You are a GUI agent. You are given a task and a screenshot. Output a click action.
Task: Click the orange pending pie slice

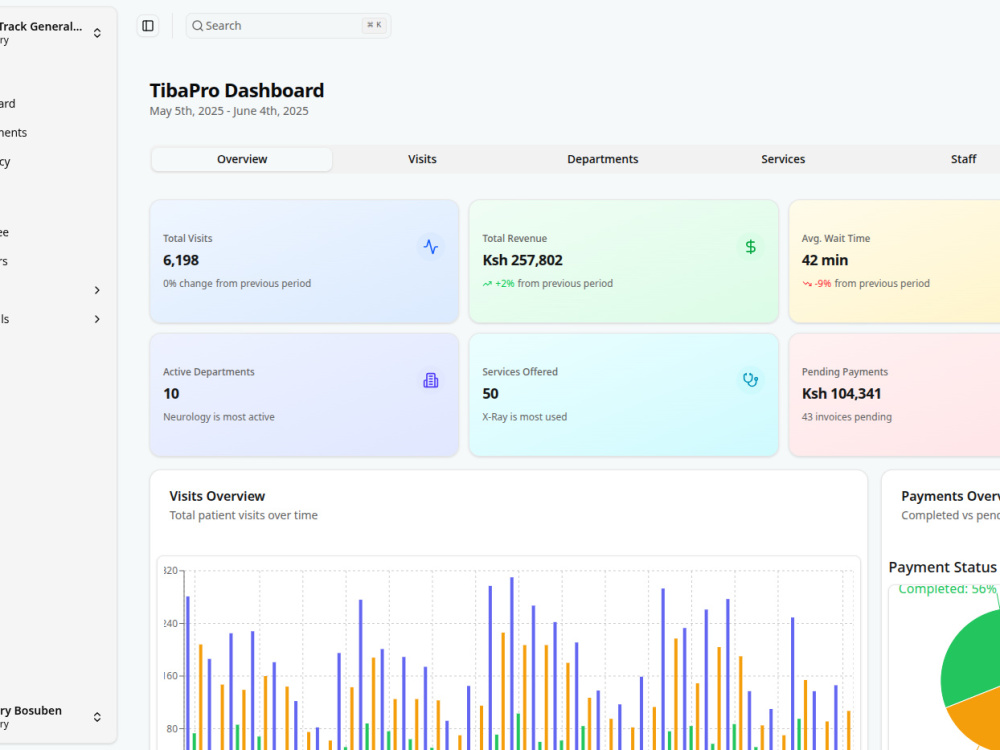[x=976, y=717]
